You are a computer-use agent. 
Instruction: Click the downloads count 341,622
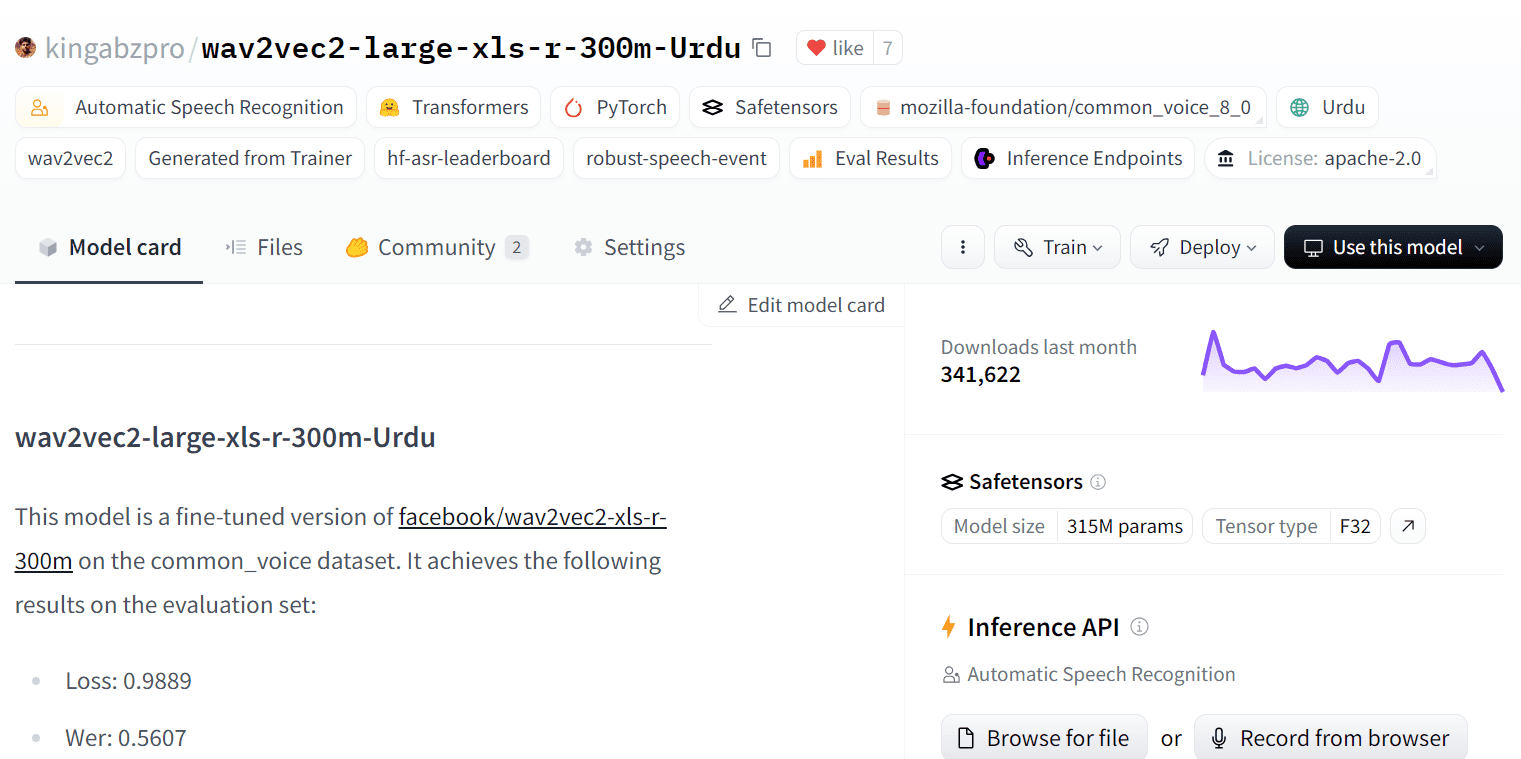pos(981,375)
